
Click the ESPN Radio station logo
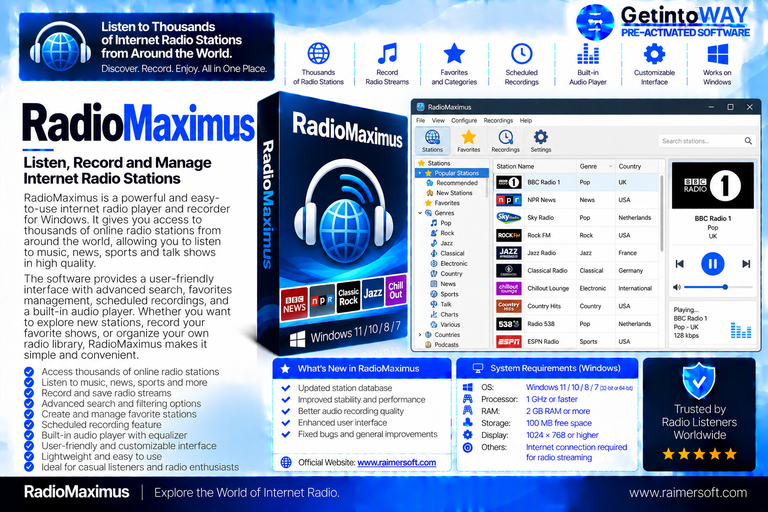(508, 341)
